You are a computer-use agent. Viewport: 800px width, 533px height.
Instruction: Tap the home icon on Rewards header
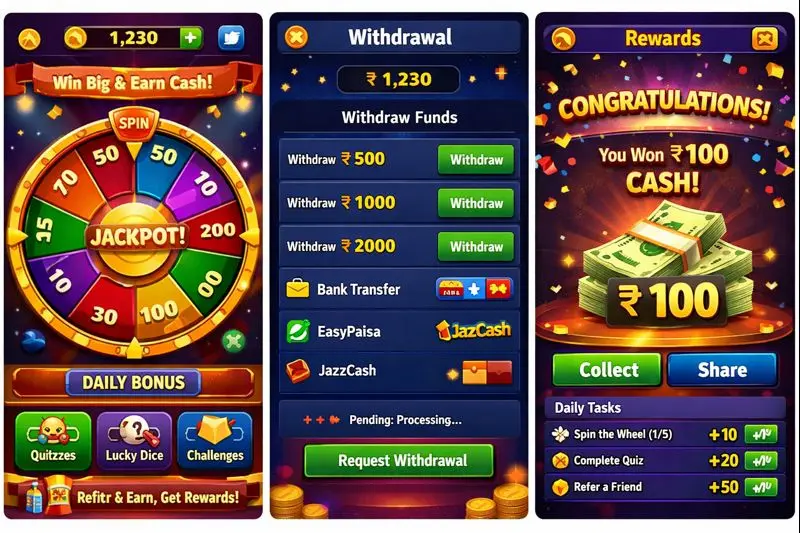point(563,39)
